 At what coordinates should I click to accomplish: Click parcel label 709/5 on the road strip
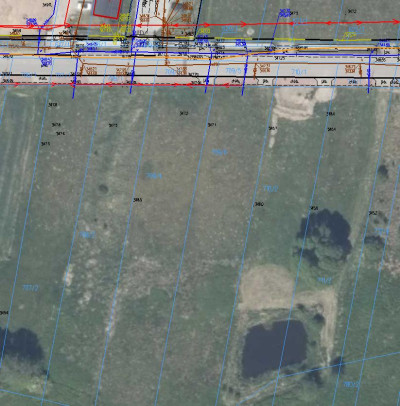coord(233,71)
